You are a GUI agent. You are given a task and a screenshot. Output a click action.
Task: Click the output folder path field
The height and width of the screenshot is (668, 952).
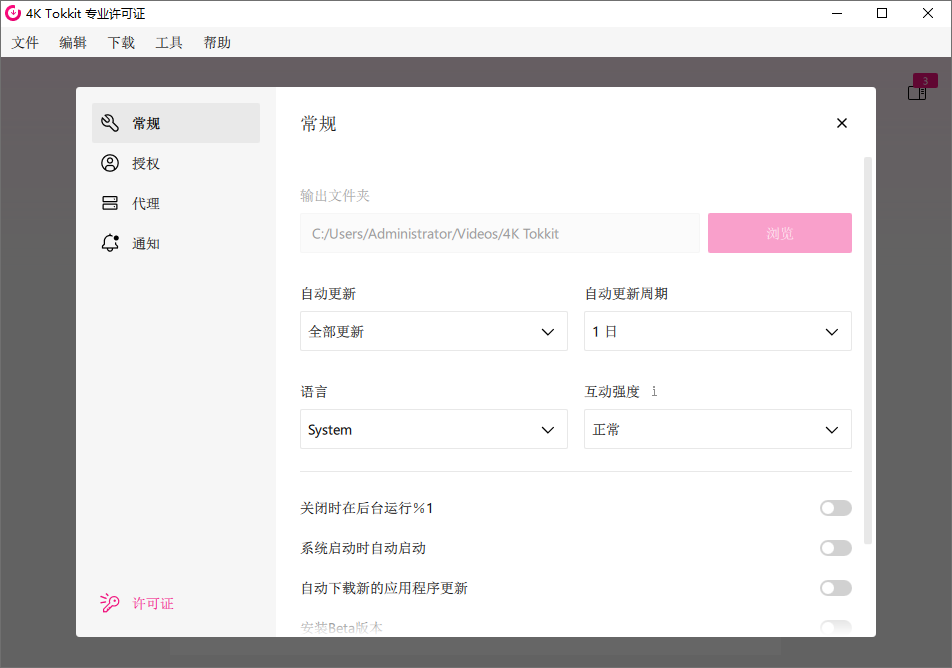[x=500, y=233]
